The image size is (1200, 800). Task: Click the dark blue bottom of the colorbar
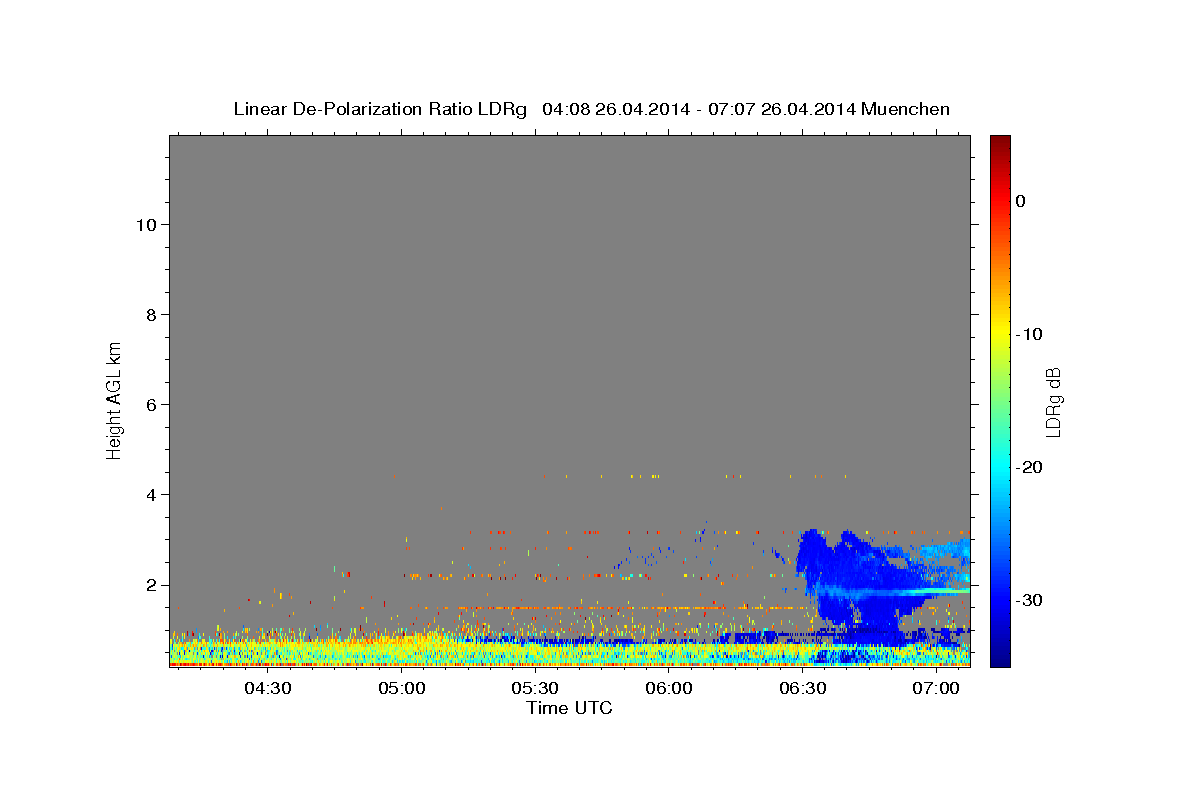point(1000,655)
